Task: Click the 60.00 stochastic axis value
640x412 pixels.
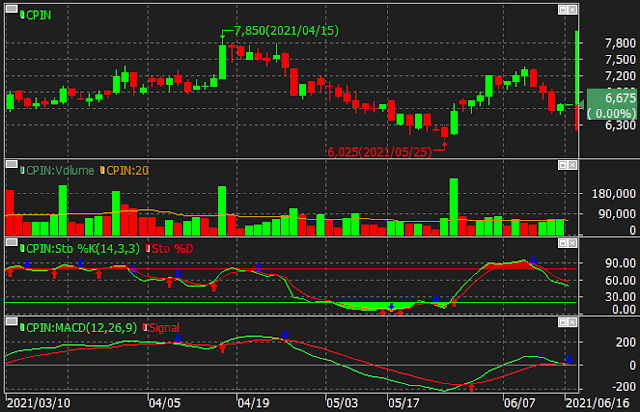Action: click(x=620, y=281)
